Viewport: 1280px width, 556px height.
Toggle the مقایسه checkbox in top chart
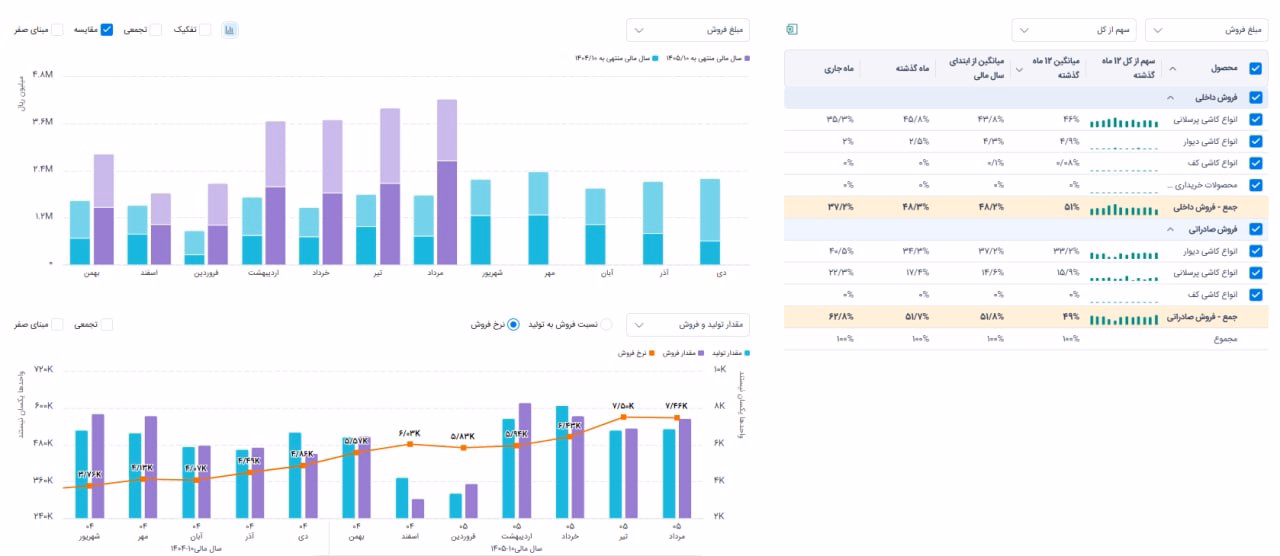point(107,30)
